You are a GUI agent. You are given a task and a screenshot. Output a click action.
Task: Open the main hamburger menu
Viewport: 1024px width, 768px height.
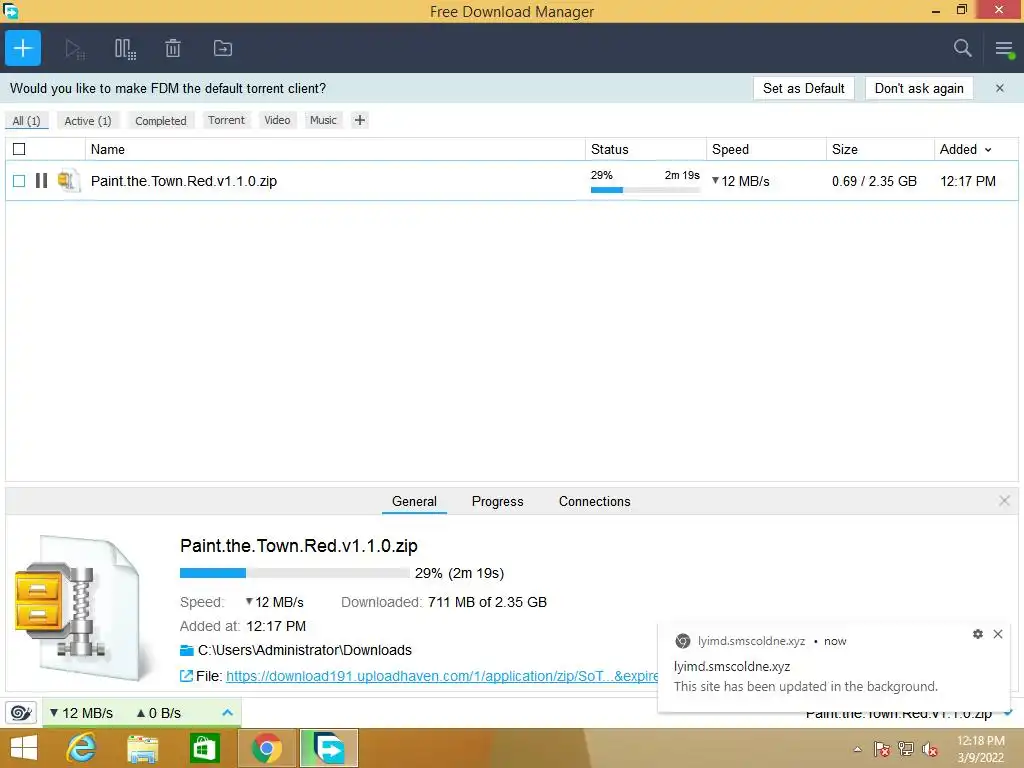tap(1004, 48)
